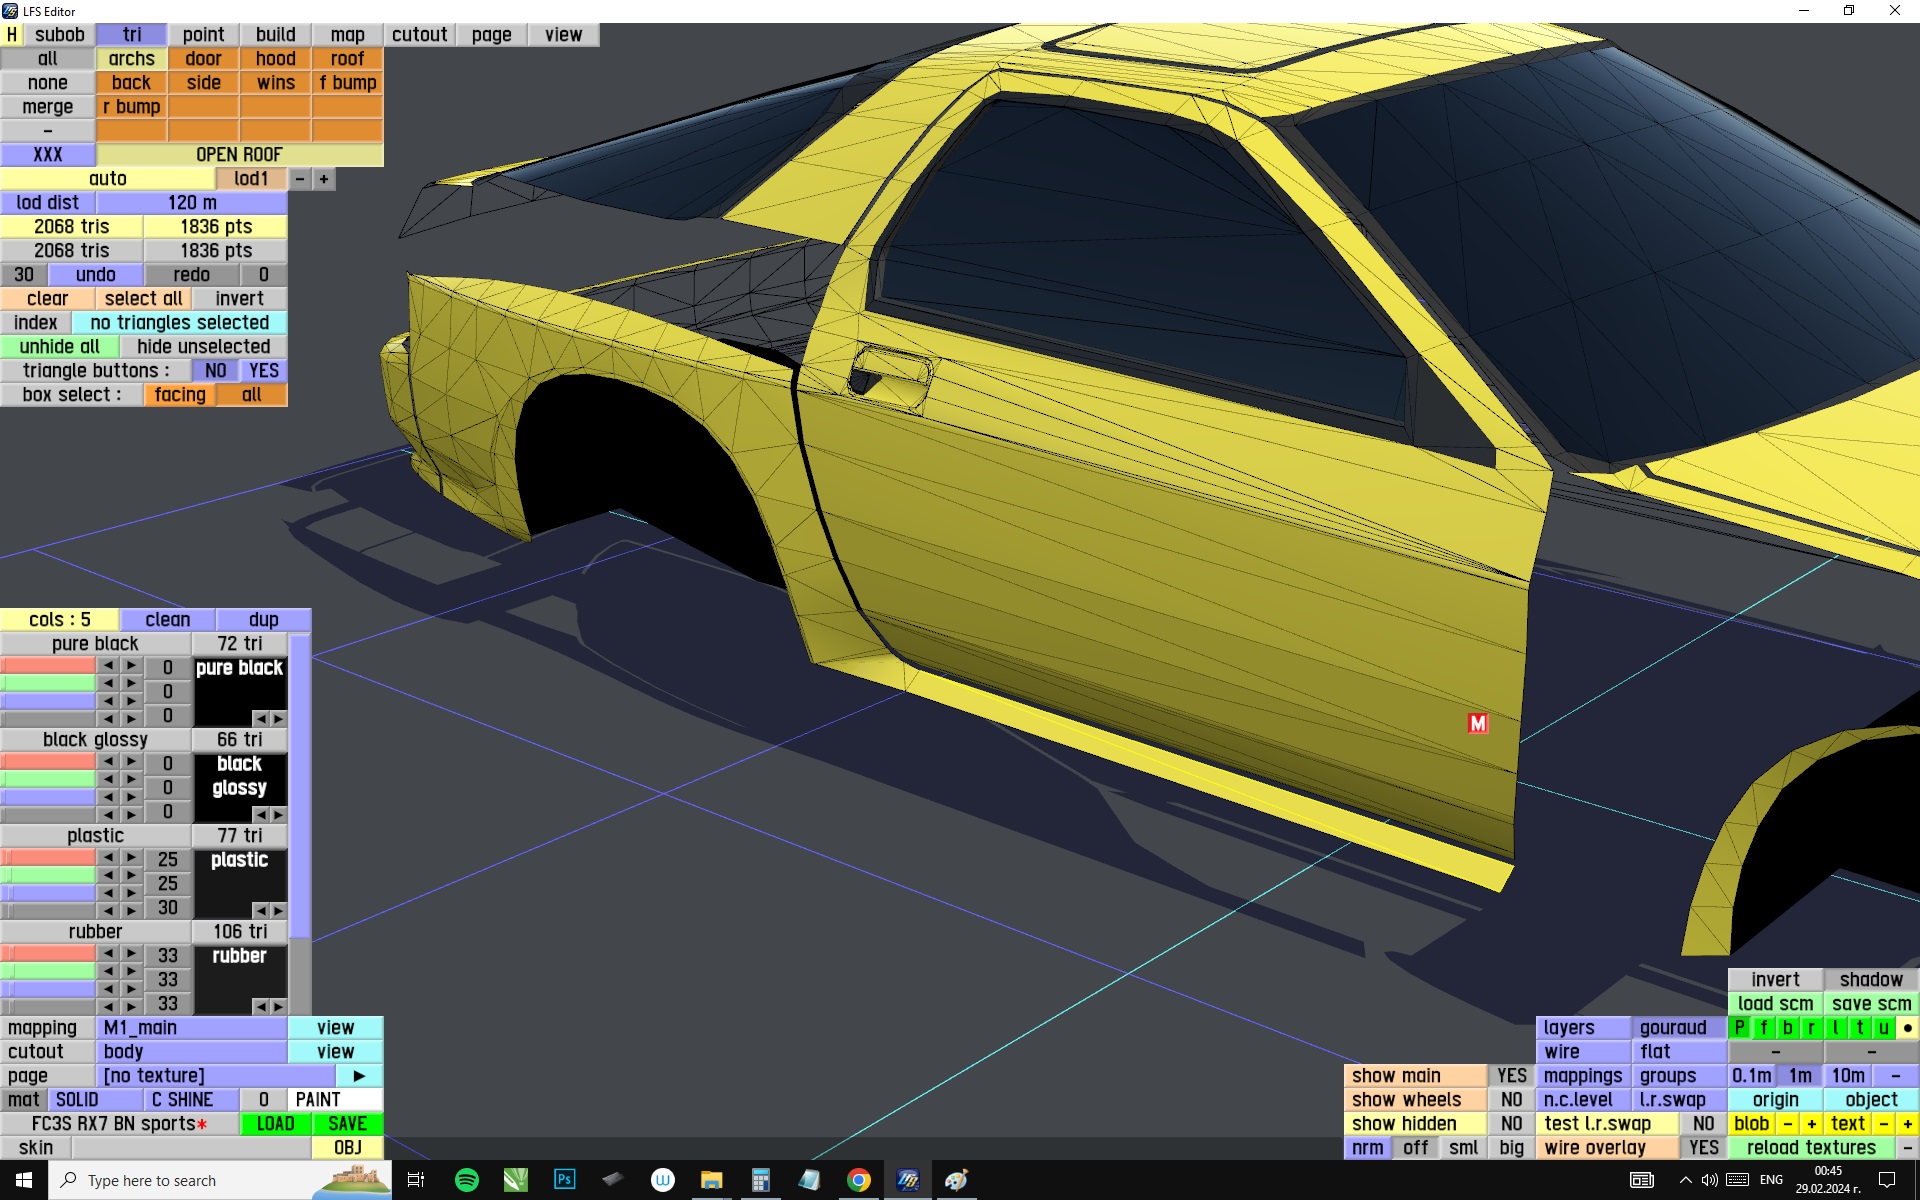
Task: Launch Spotify from the taskbar
Action: coord(466,1180)
